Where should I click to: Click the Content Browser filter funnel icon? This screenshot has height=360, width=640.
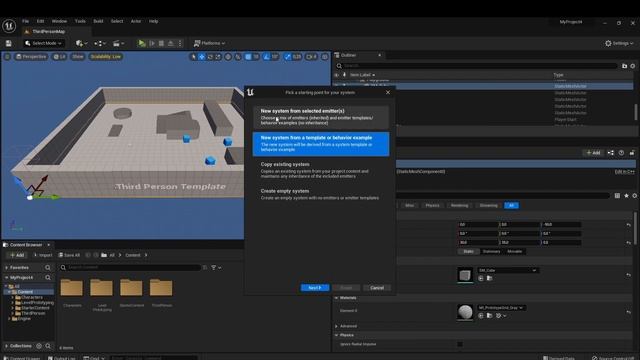tap(213, 268)
